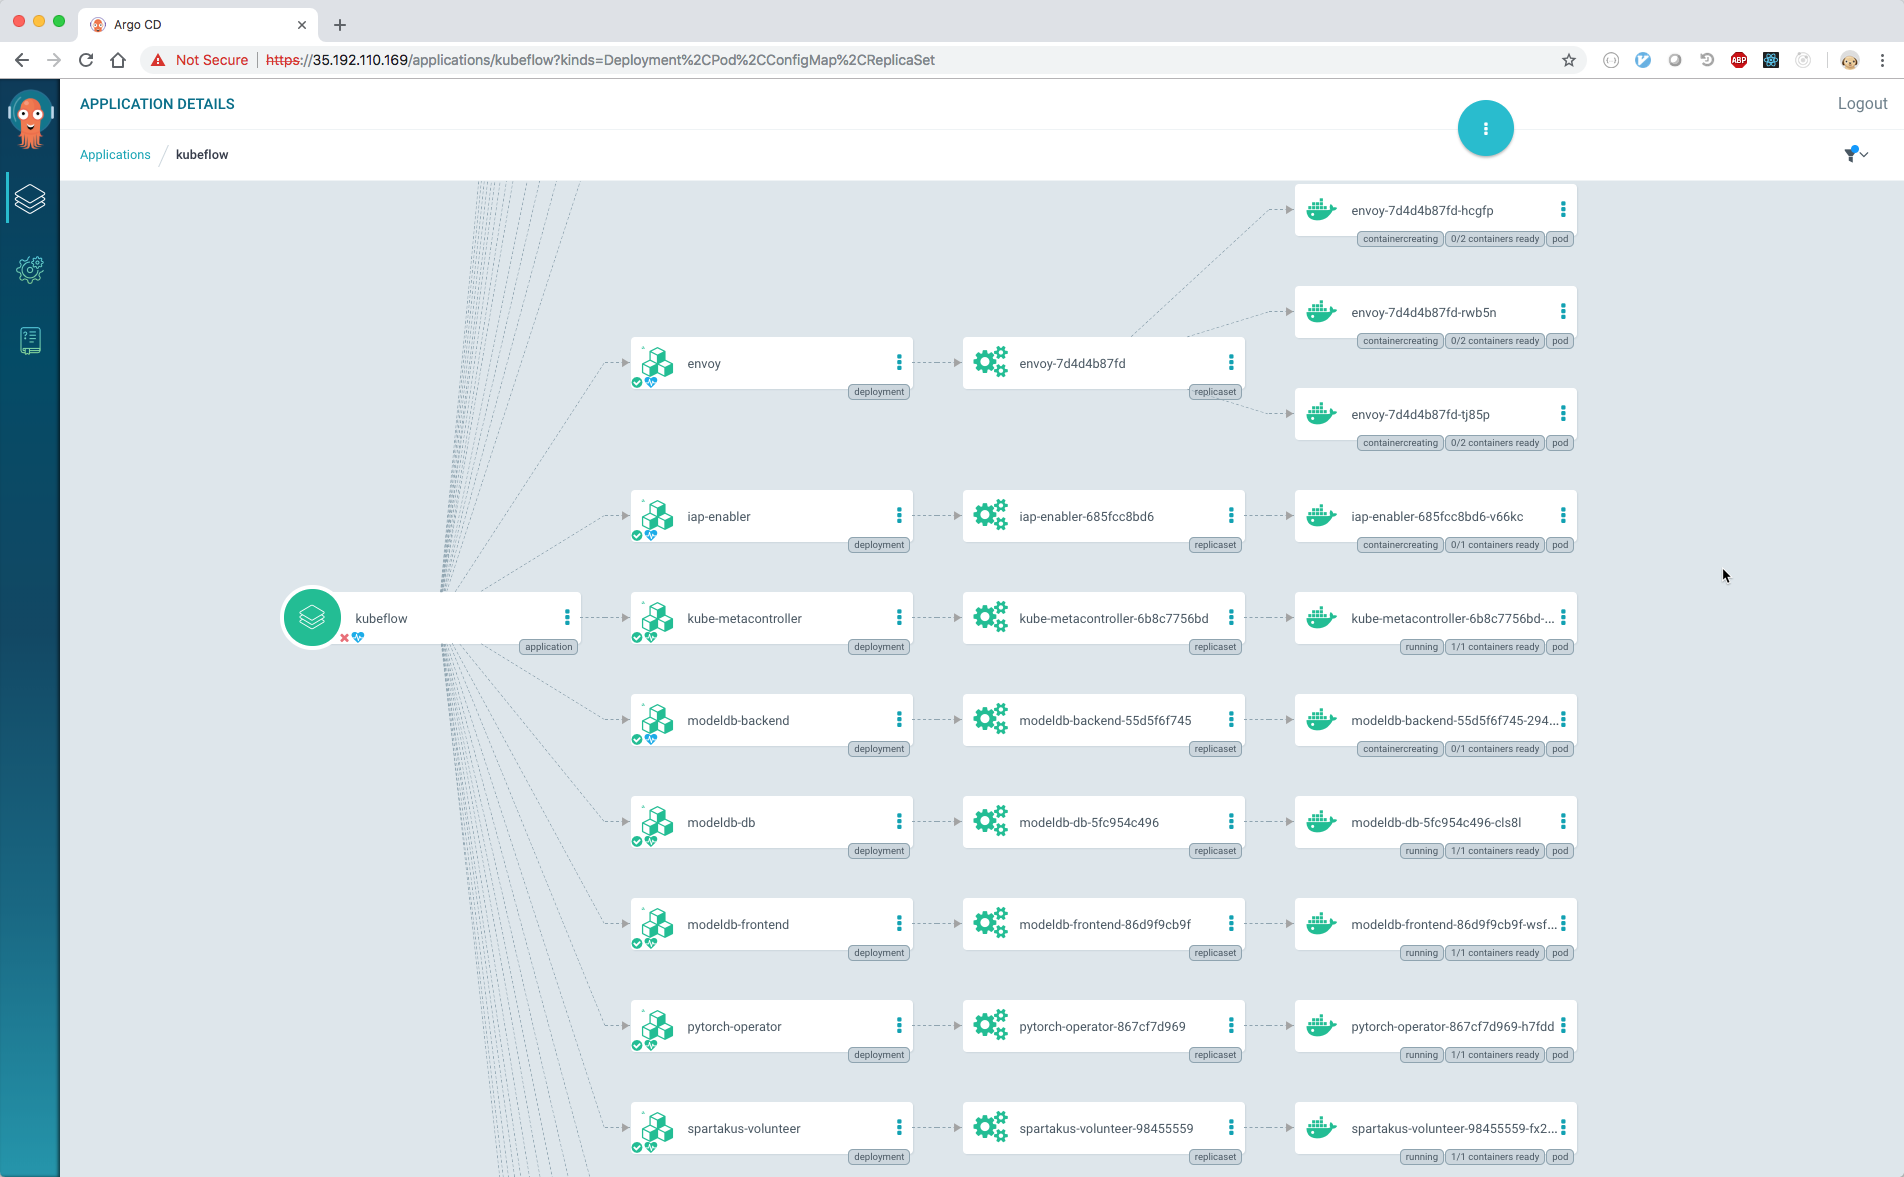1904x1177 pixels.
Task: Open the Documentation sidebar icon
Action: coord(30,341)
